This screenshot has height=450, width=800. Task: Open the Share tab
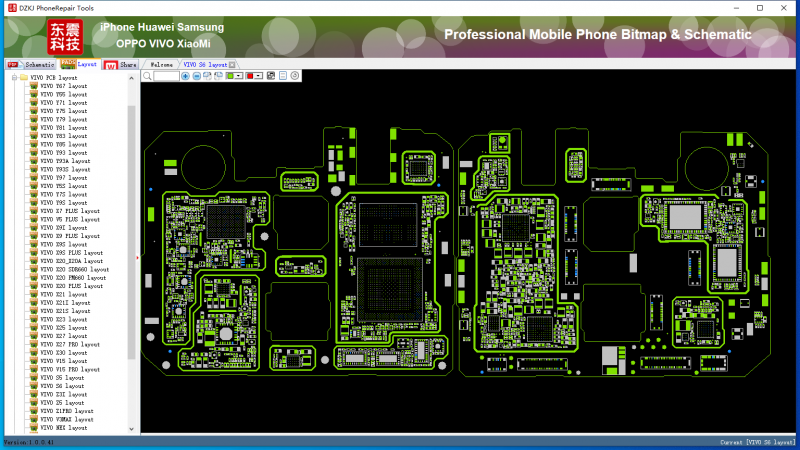click(122, 64)
